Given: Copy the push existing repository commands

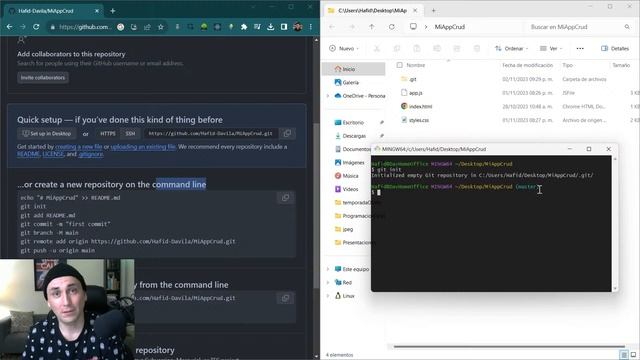Looking at the screenshot, I should click(285, 298).
